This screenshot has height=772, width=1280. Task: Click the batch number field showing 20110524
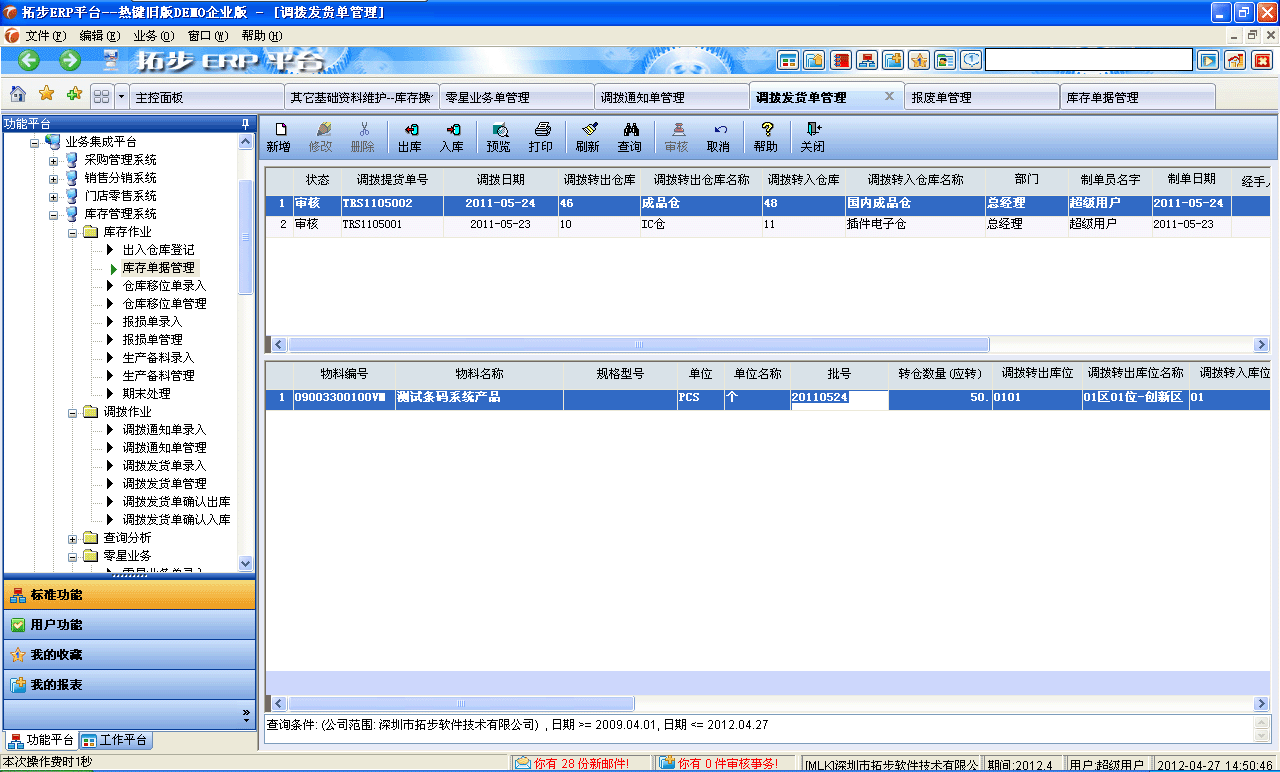tap(840, 399)
